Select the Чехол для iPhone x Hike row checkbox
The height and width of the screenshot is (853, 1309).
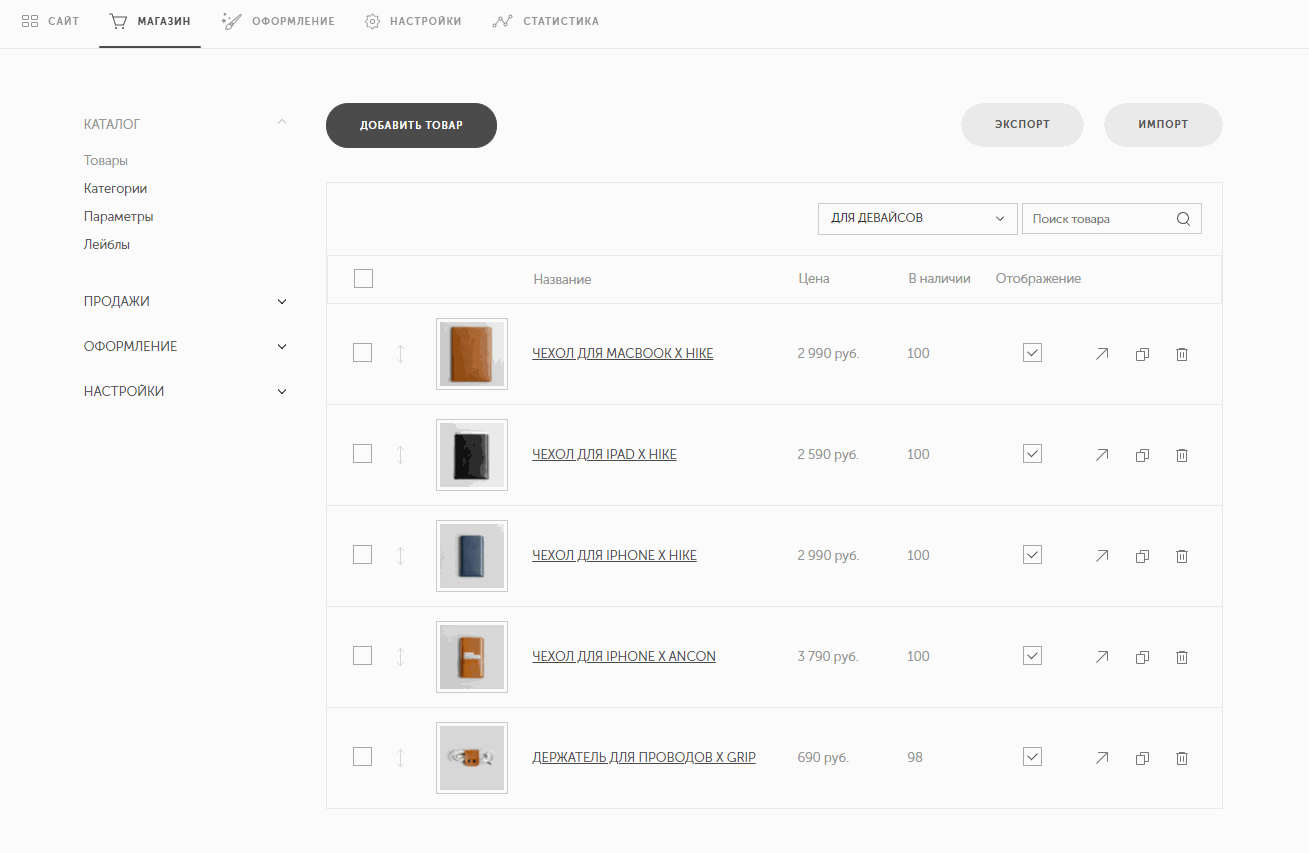point(363,555)
